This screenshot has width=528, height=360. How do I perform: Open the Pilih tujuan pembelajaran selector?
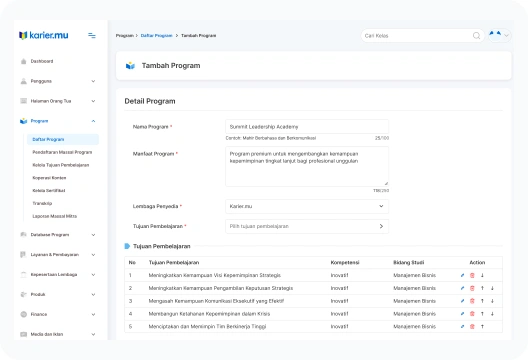click(x=307, y=226)
